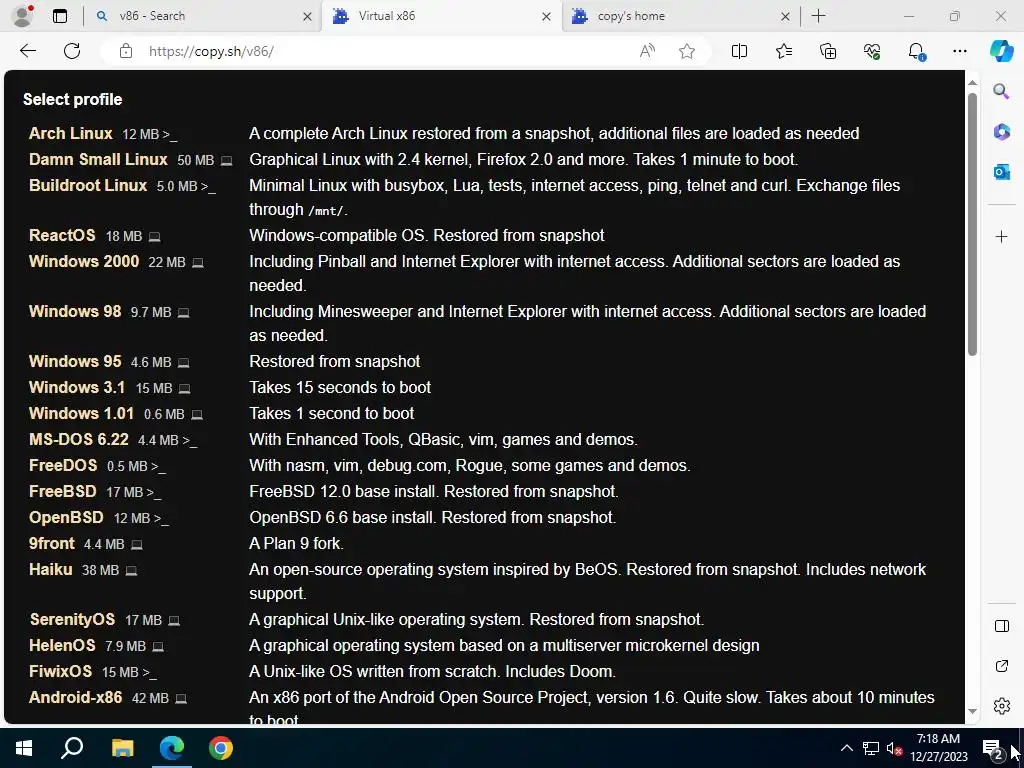Open muted volume tray icon
Screen dimensions: 1024x768
pos(894,748)
